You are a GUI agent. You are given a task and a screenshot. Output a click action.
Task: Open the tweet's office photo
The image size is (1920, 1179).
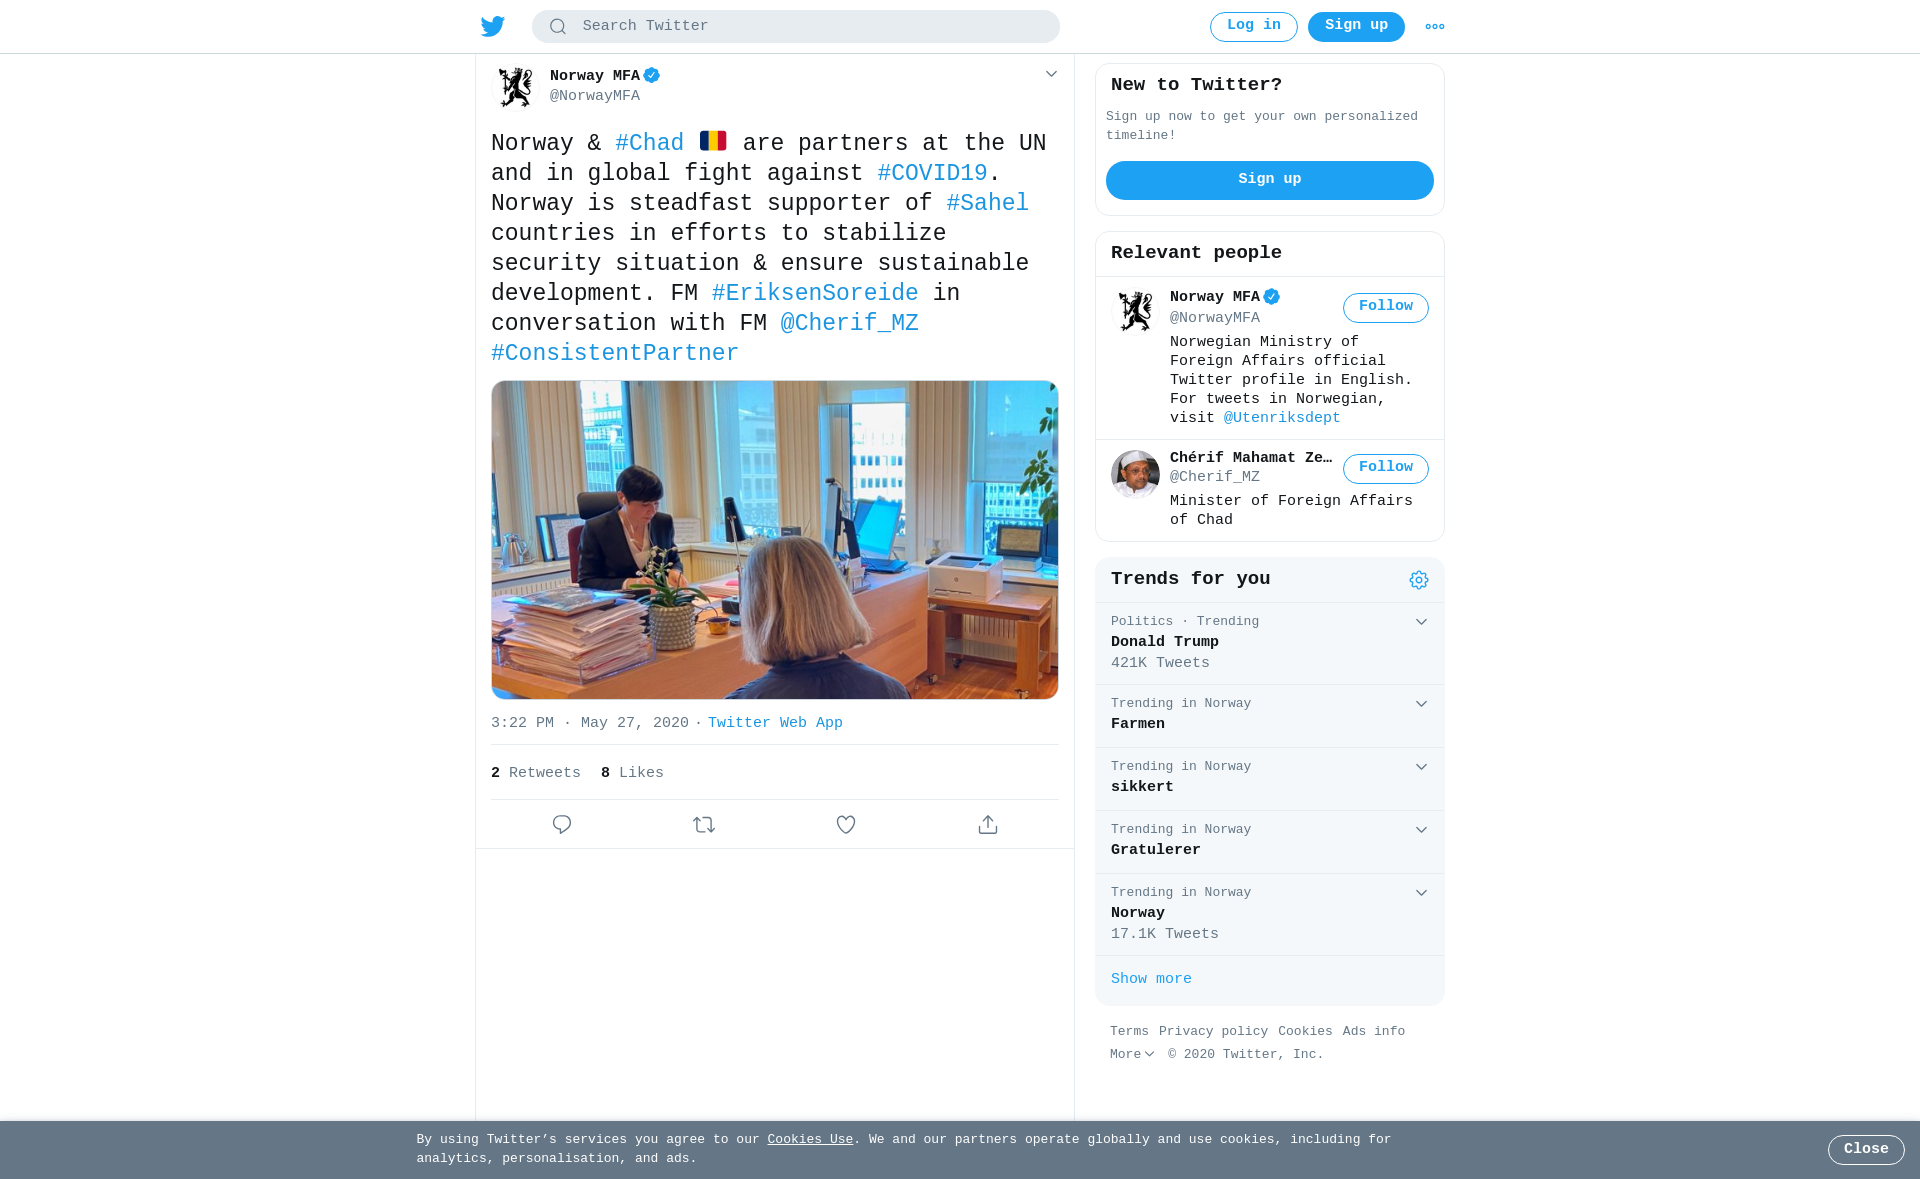tap(775, 540)
